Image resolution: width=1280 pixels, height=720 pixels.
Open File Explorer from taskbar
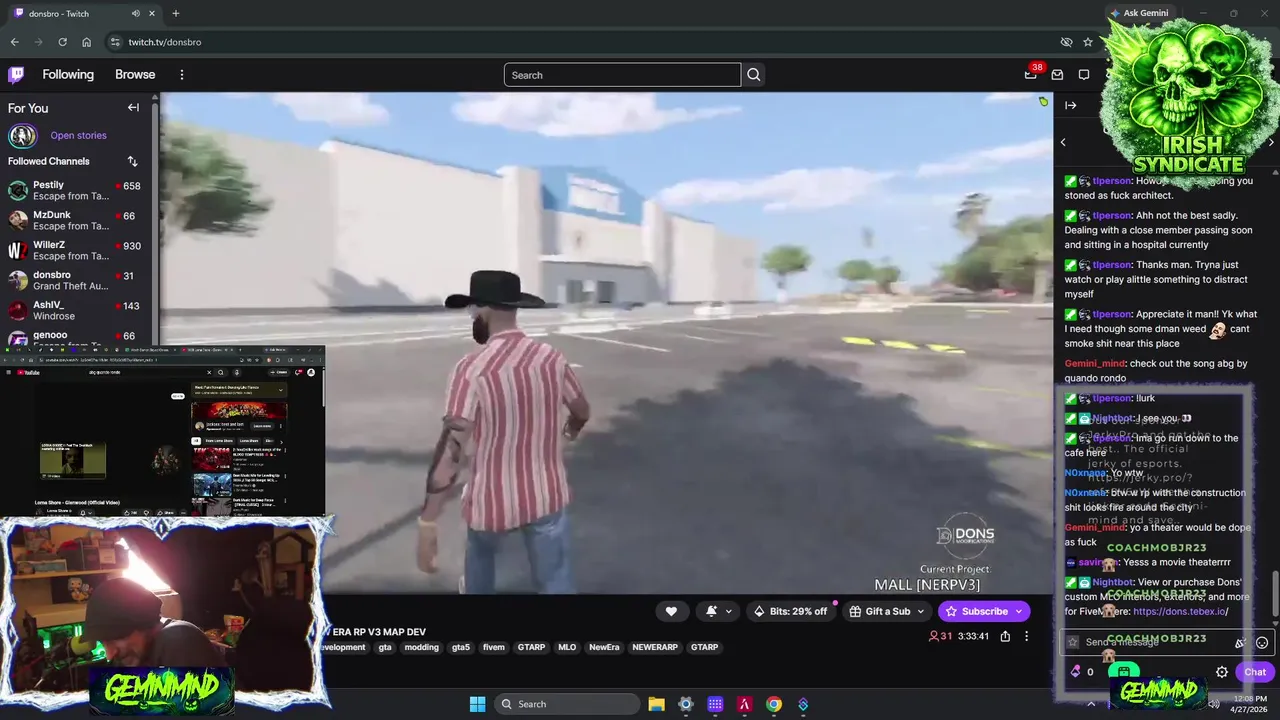pos(656,704)
